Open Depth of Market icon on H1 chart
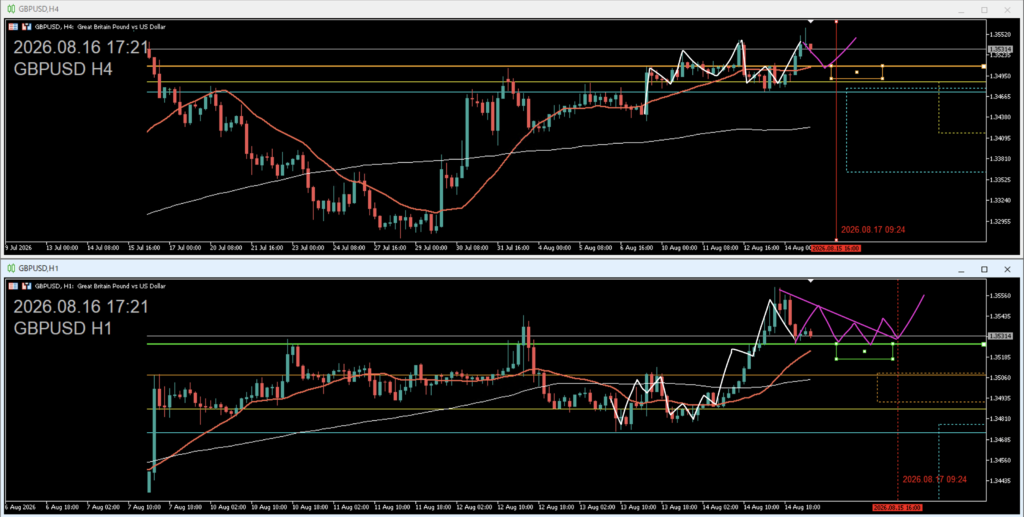This screenshot has height=517, width=1024. click(x=27, y=286)
